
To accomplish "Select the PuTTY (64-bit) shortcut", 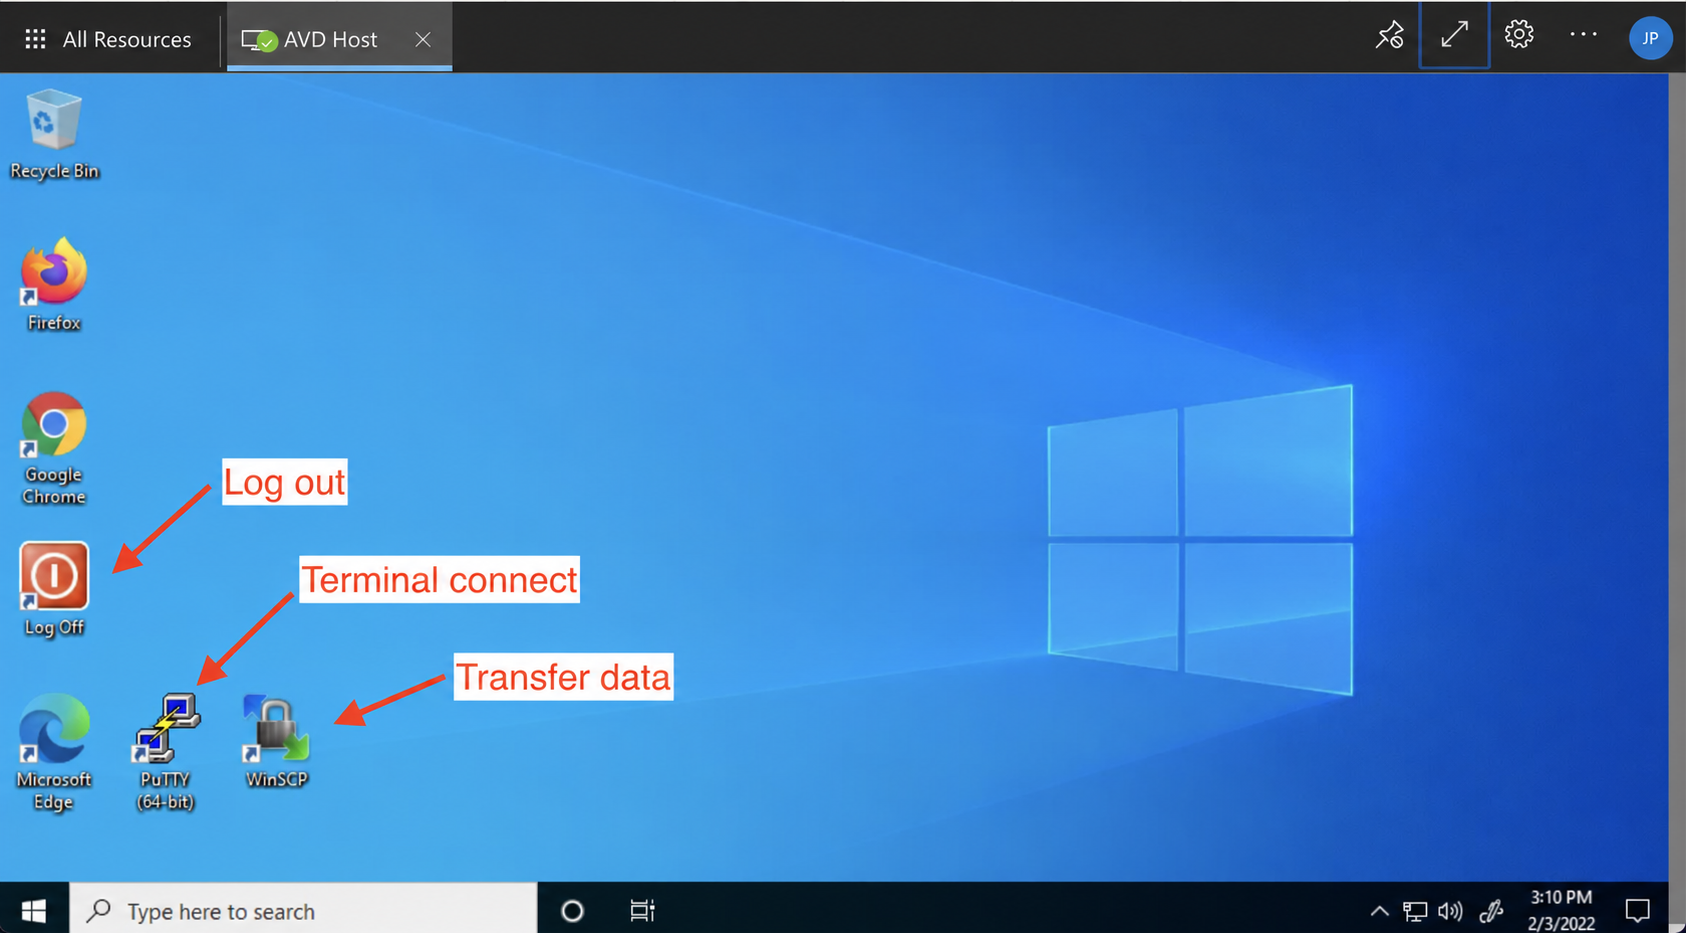I will 166,752.
